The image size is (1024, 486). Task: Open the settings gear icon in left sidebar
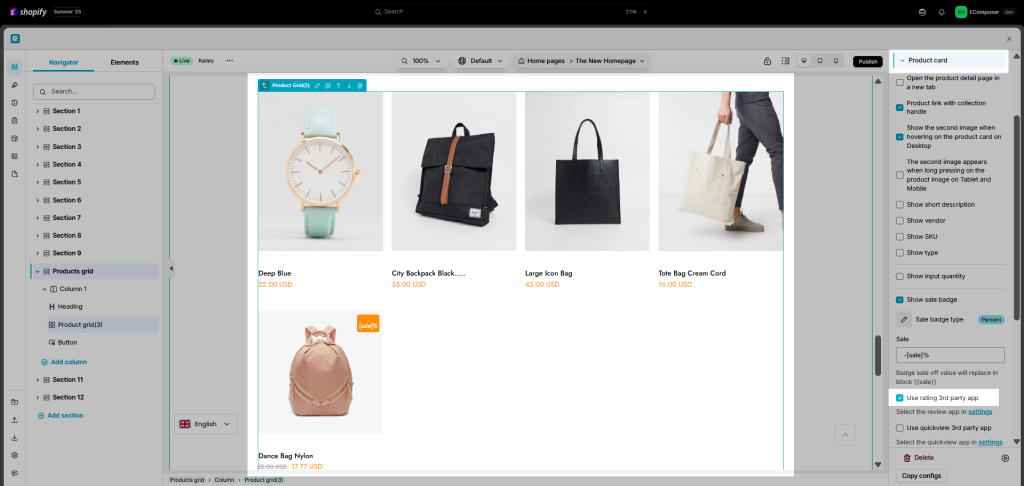tap(15, 455)
